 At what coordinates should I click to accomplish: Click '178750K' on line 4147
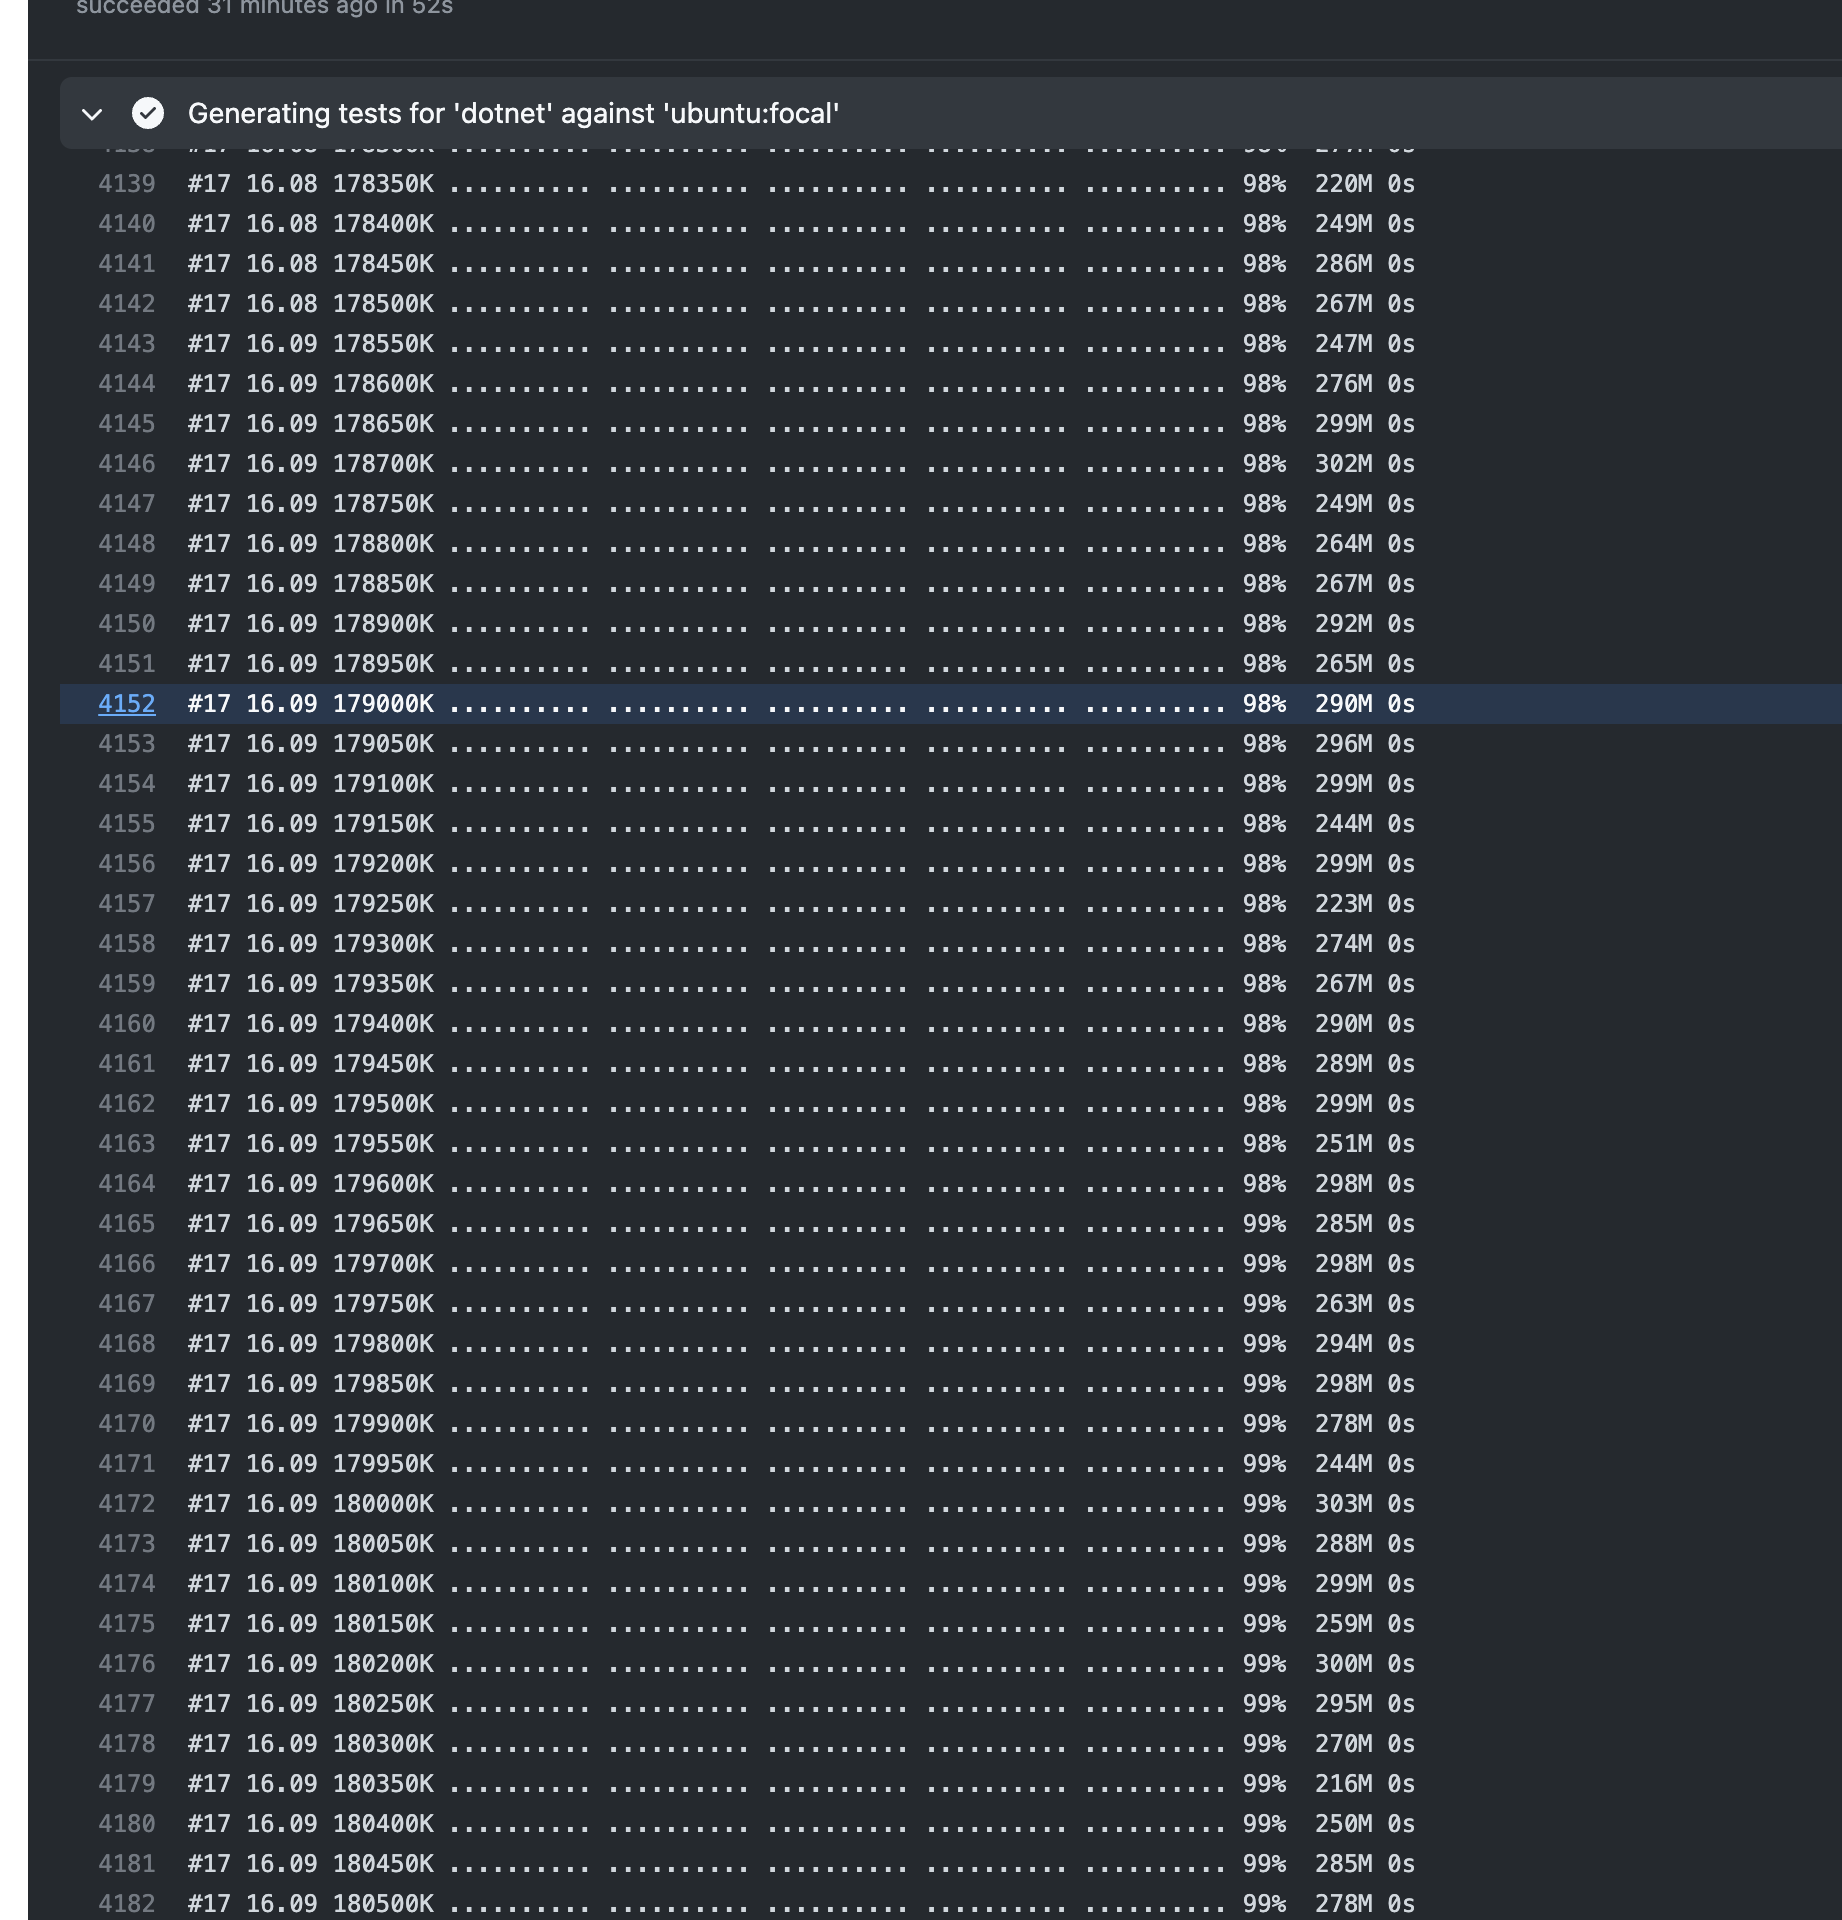(x=383, y=504)
